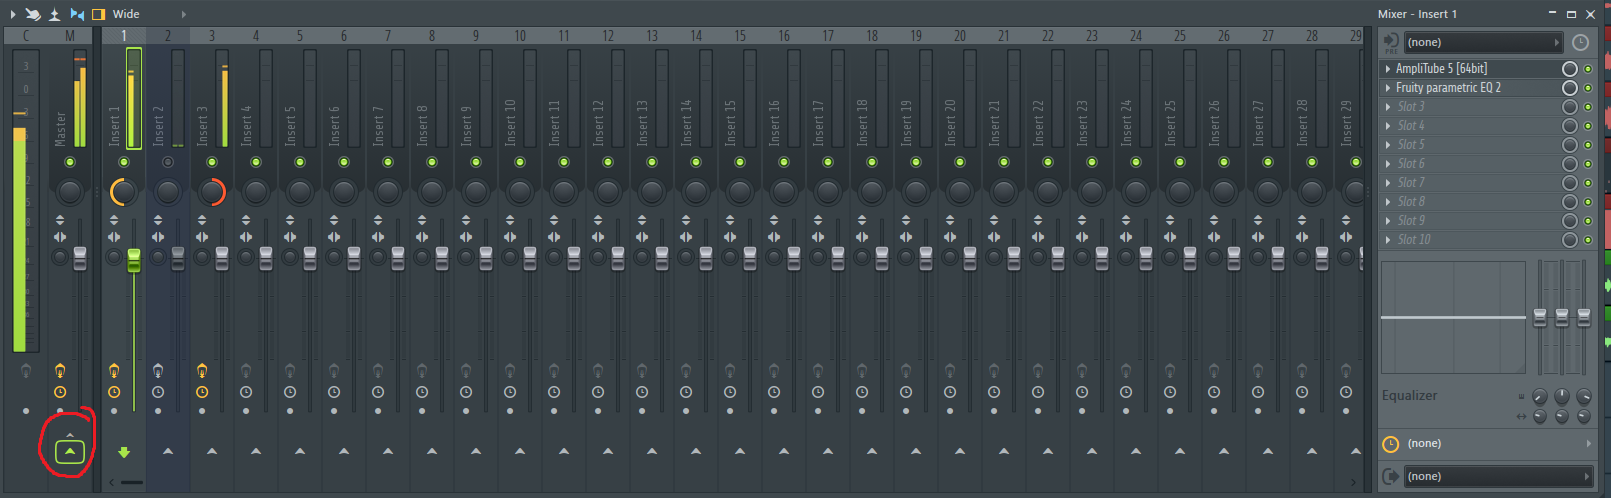Click the clock icon beside input selector
Viewport: 1613px width, 498px height.
tap(1580, 43)
